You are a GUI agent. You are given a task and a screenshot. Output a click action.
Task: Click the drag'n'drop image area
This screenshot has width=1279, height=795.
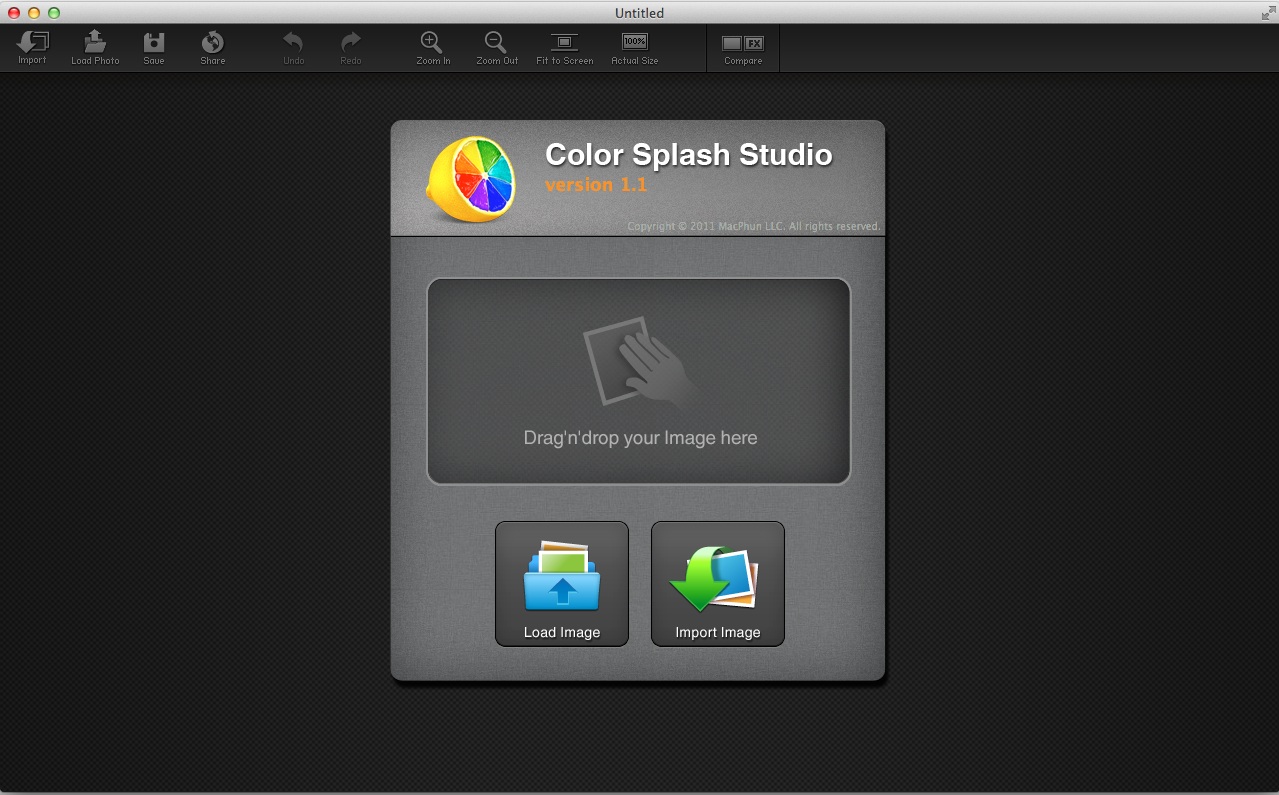639,381
